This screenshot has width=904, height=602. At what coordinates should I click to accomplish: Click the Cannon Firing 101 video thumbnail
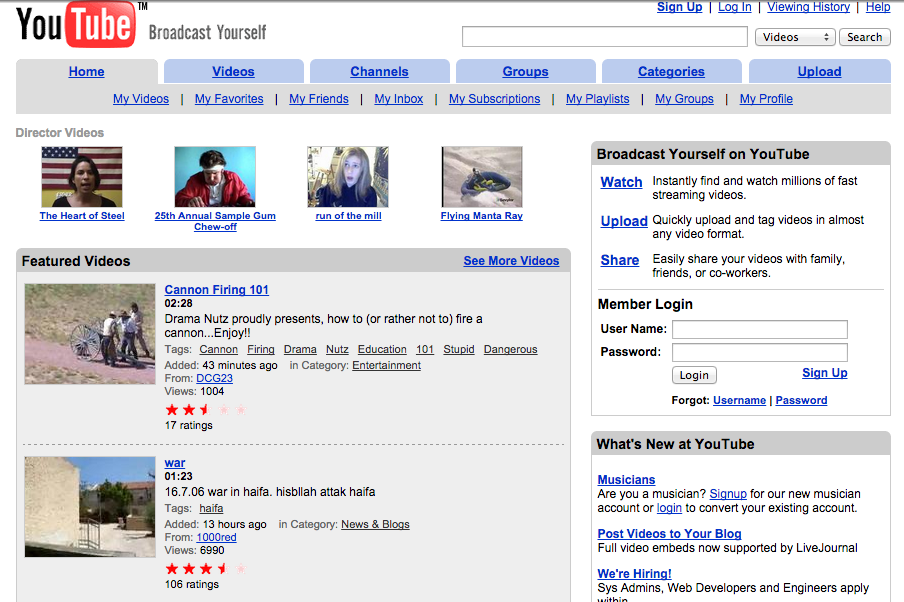(90, 334)
